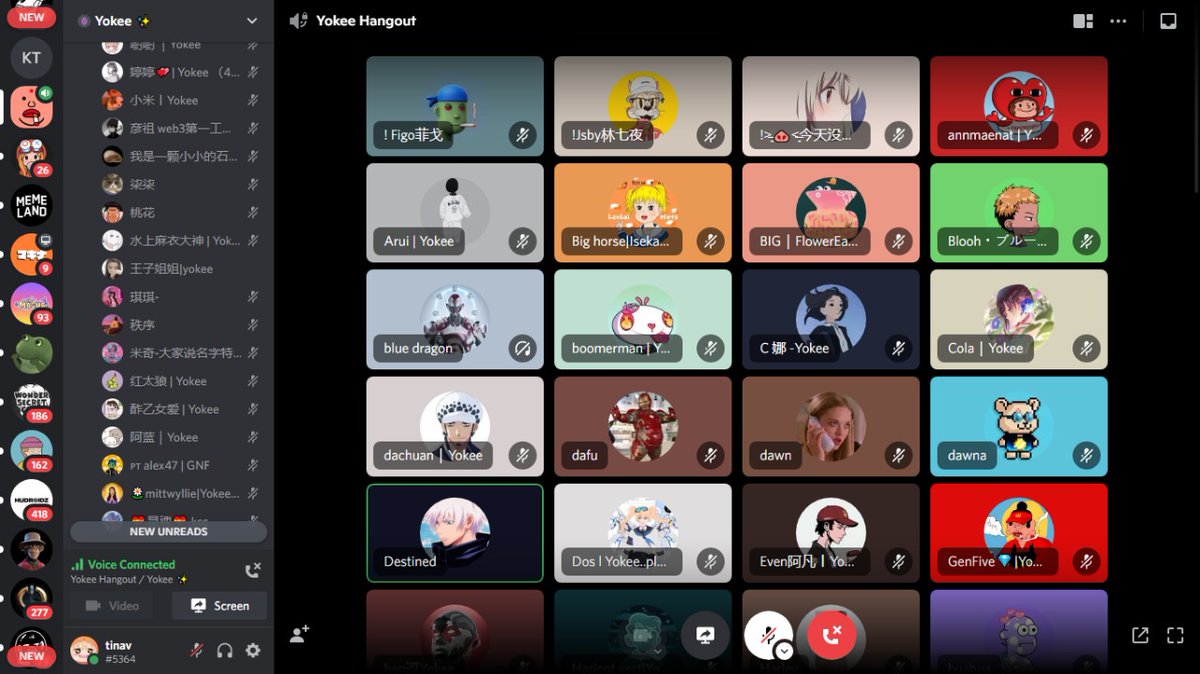Select the Blooh video tile
Image resolution: width=1200 pixels, height=674 pixels.
(1019, 213)
